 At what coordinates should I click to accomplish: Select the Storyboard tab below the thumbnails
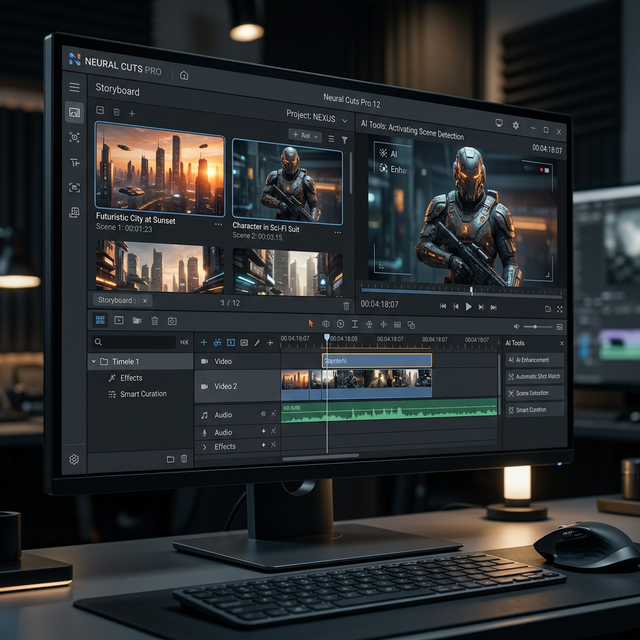(120, 300)
